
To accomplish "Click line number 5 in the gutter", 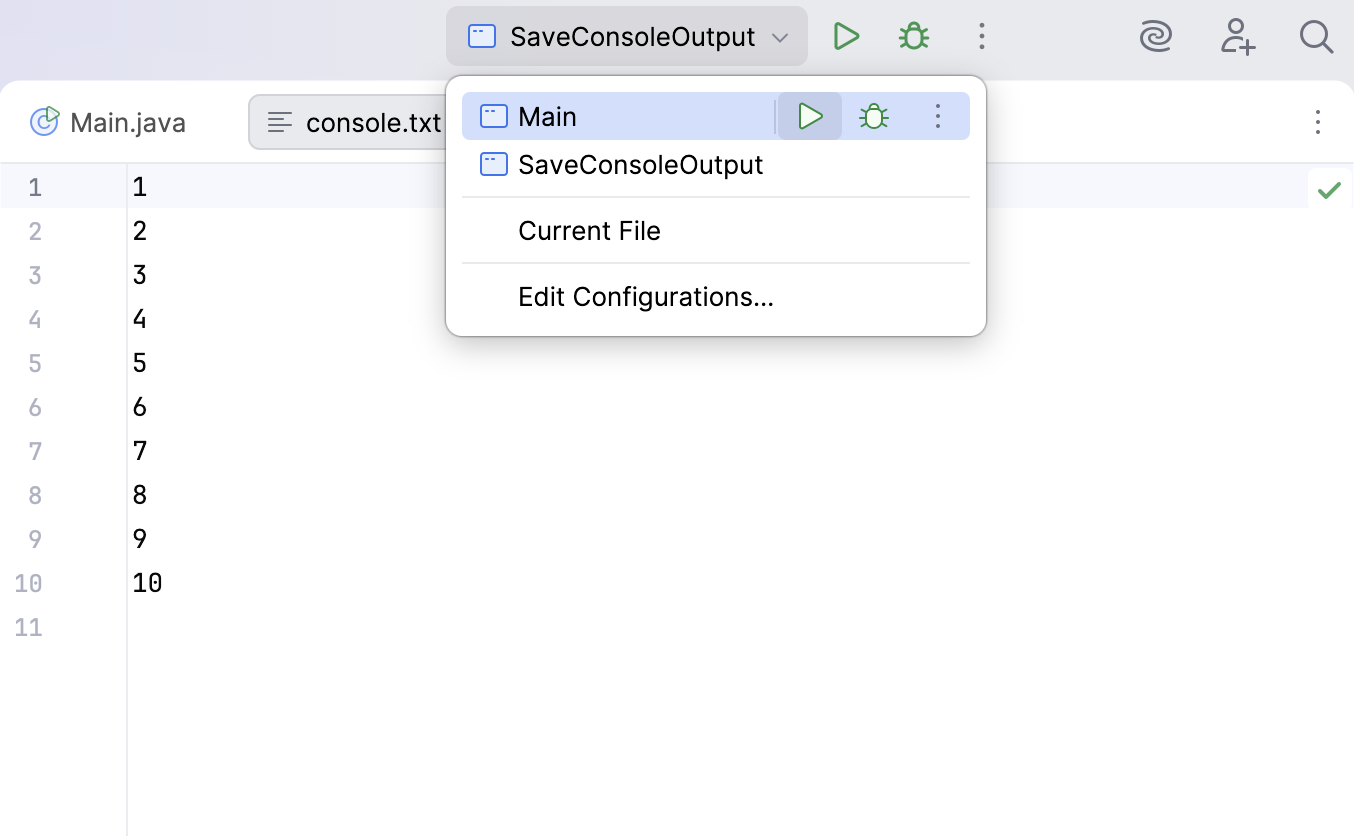I will tap(35, 362).
